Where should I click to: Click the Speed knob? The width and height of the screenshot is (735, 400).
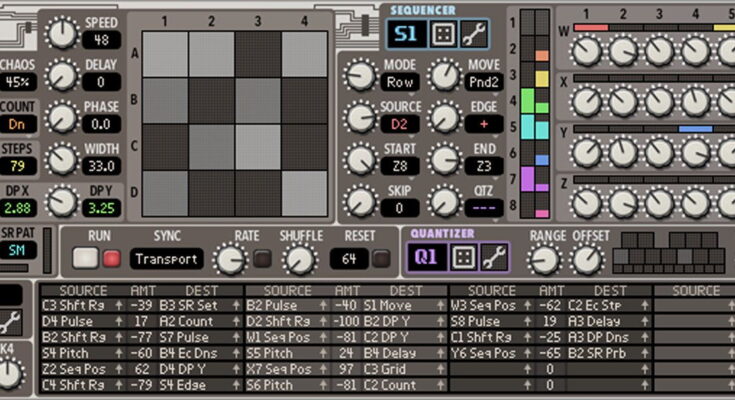pyautogui.click(x=62, y=34)
